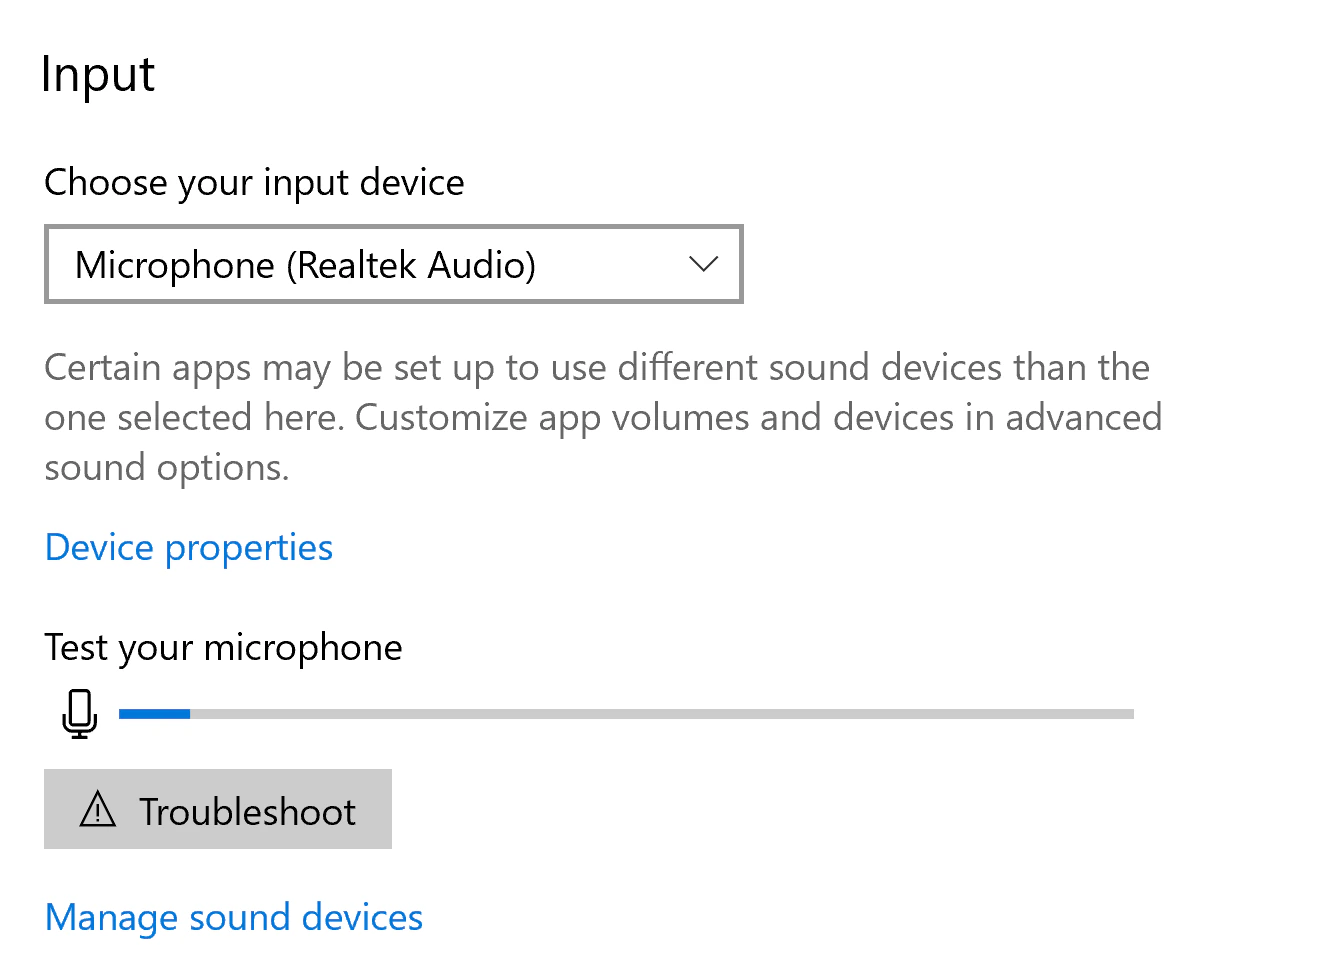Click the chevron on Microphone (Realtek Audio) selector
This screenshot has width=1322, height=963.
coord(703,264)
